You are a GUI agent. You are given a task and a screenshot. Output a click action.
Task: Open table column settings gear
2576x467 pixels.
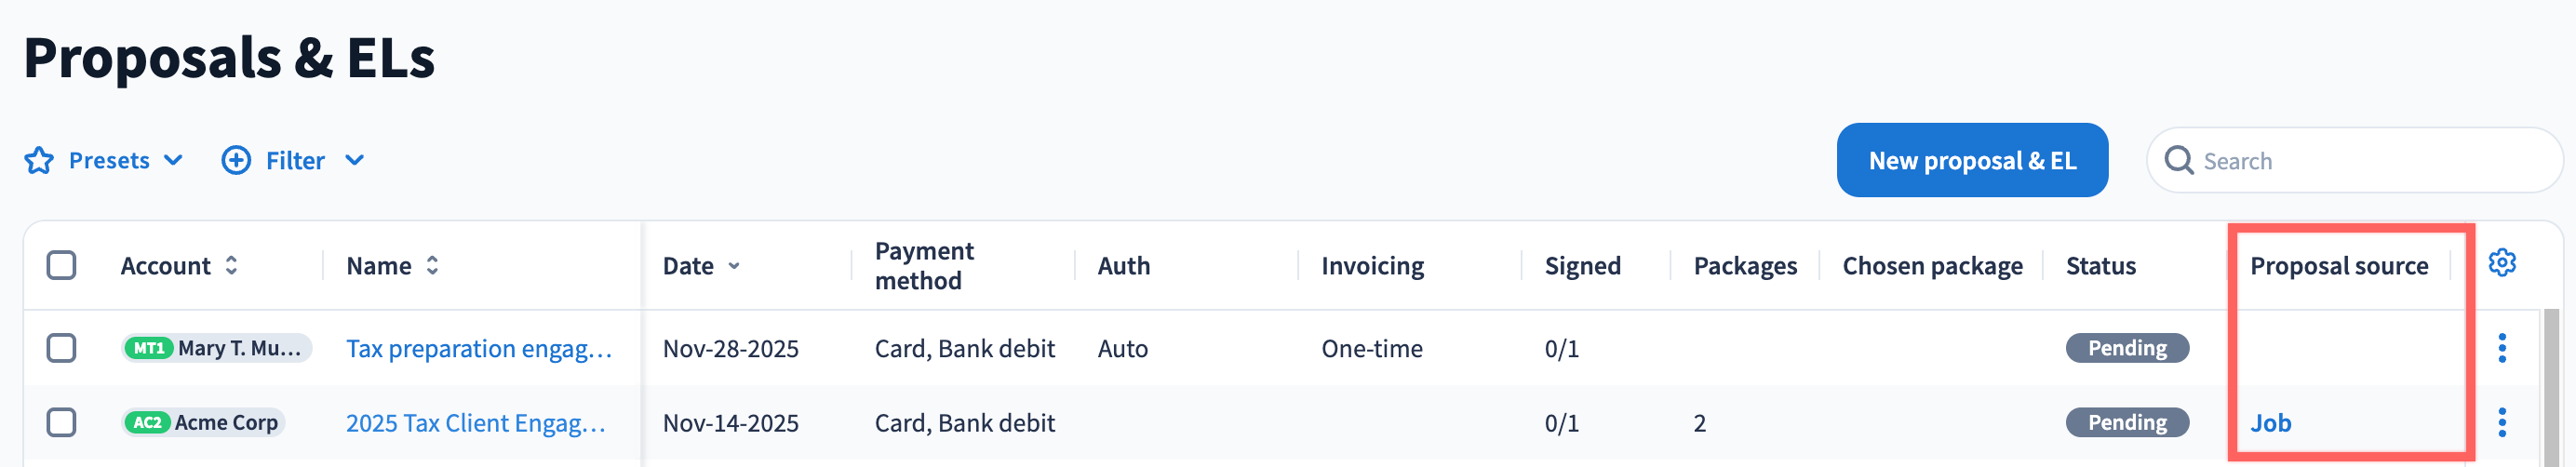click(2501, 263)
